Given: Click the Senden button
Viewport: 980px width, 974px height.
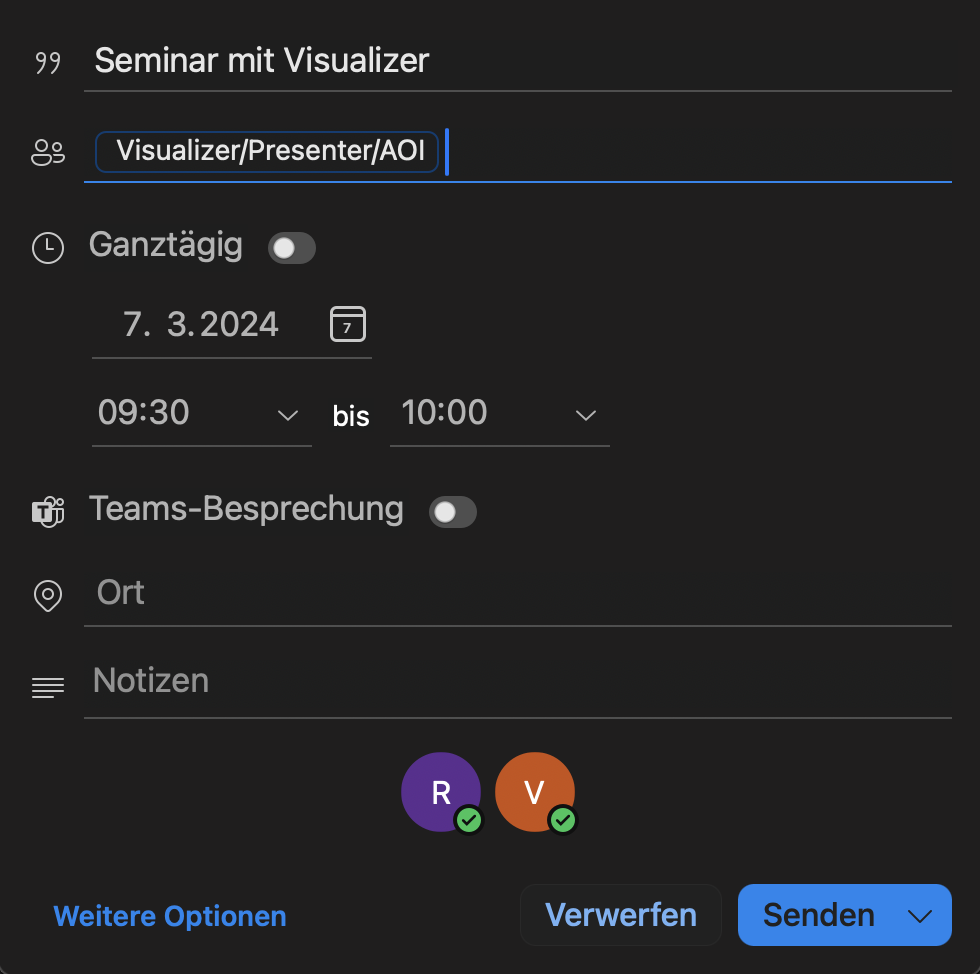Looking at the screenshot, I should click(818, 914).
